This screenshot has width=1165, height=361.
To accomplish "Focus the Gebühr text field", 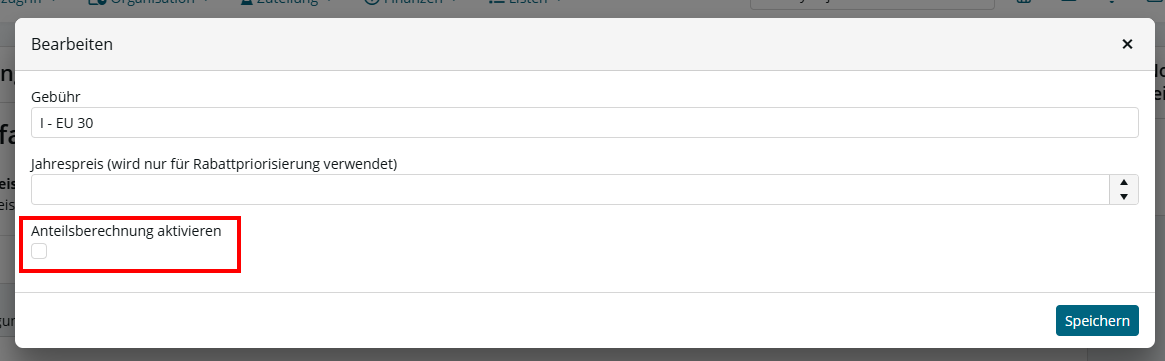I will pos(585,123).
